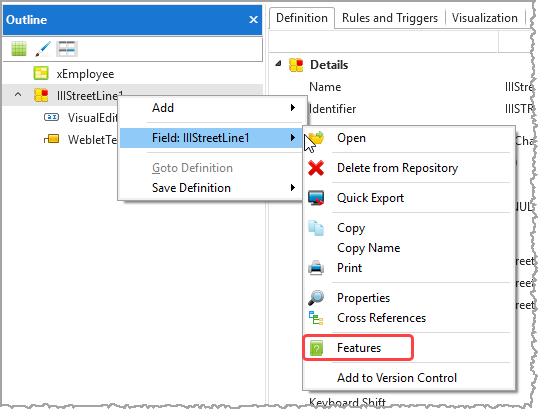Click the green grid icon in Outline toolbar
The image size is (539, 411).
point(19,48)
